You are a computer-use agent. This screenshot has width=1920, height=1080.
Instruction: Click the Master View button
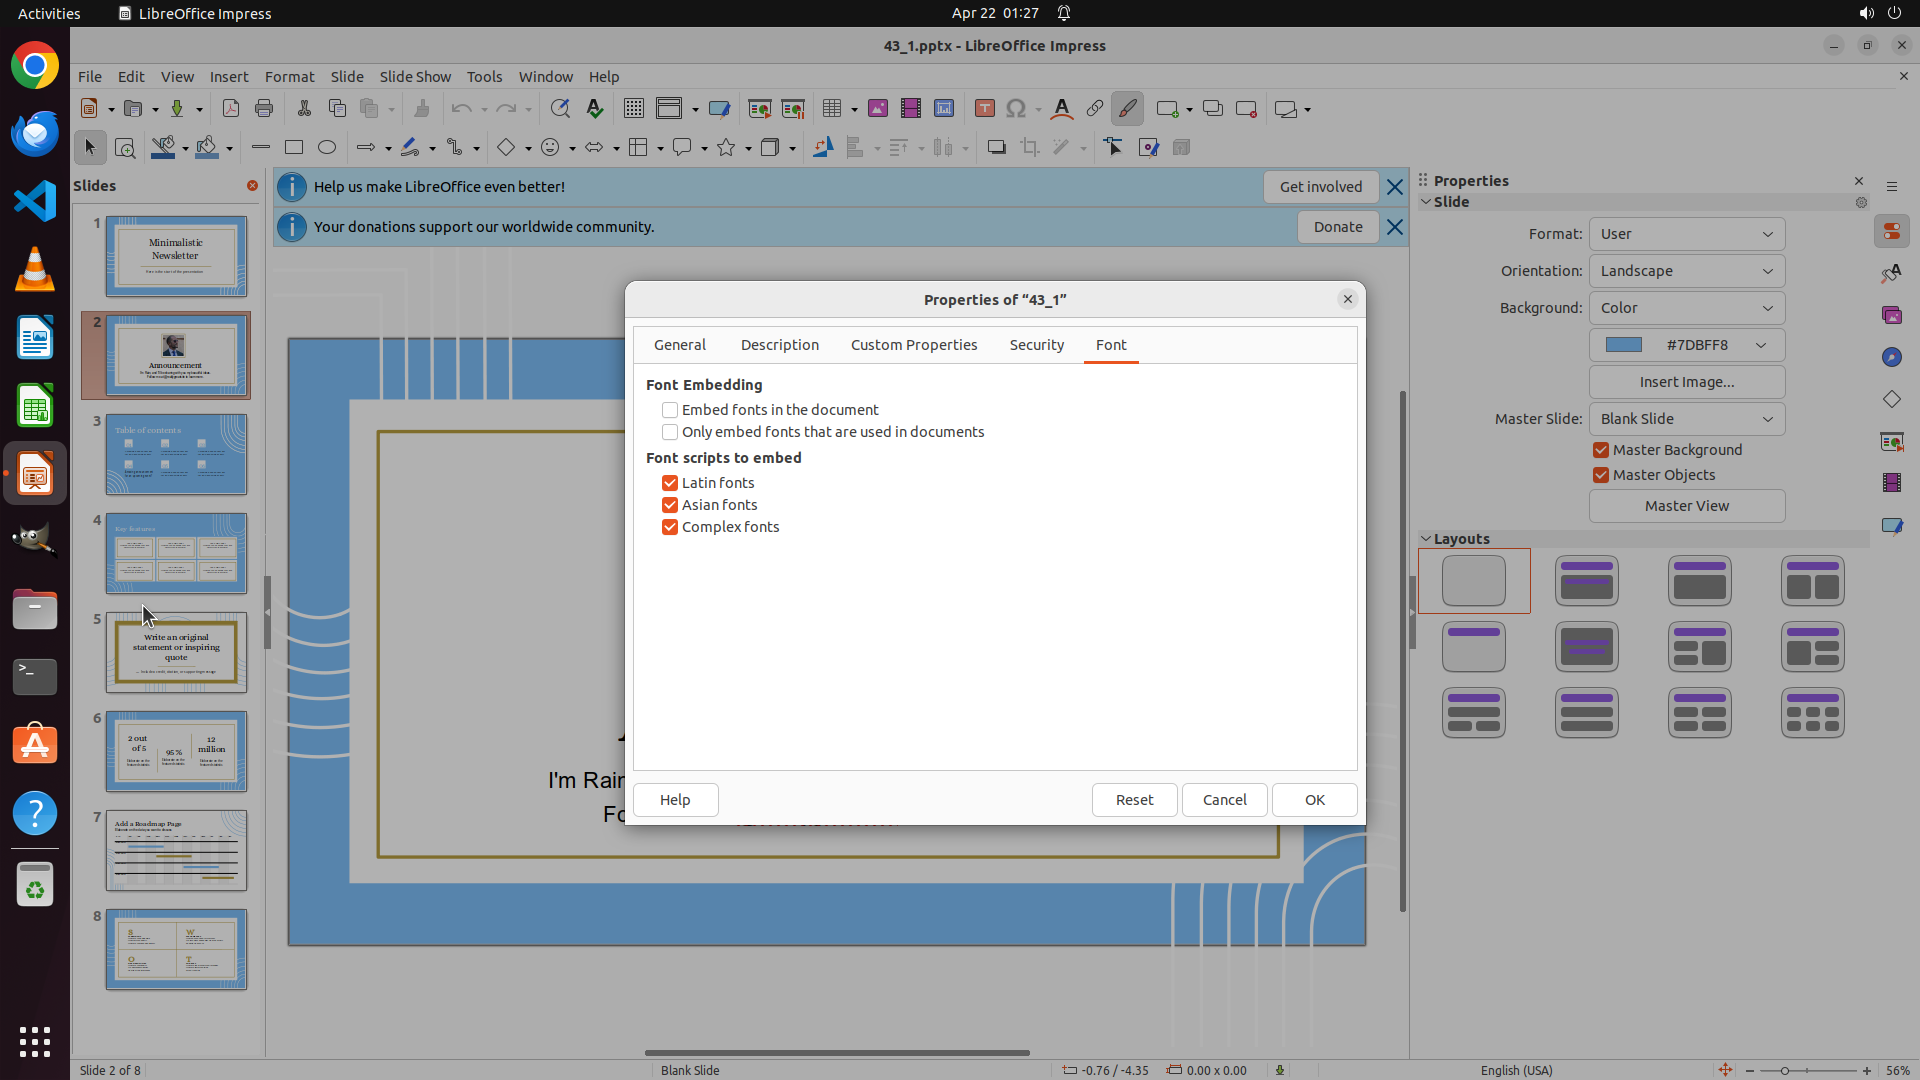(x=1686, y=506)
